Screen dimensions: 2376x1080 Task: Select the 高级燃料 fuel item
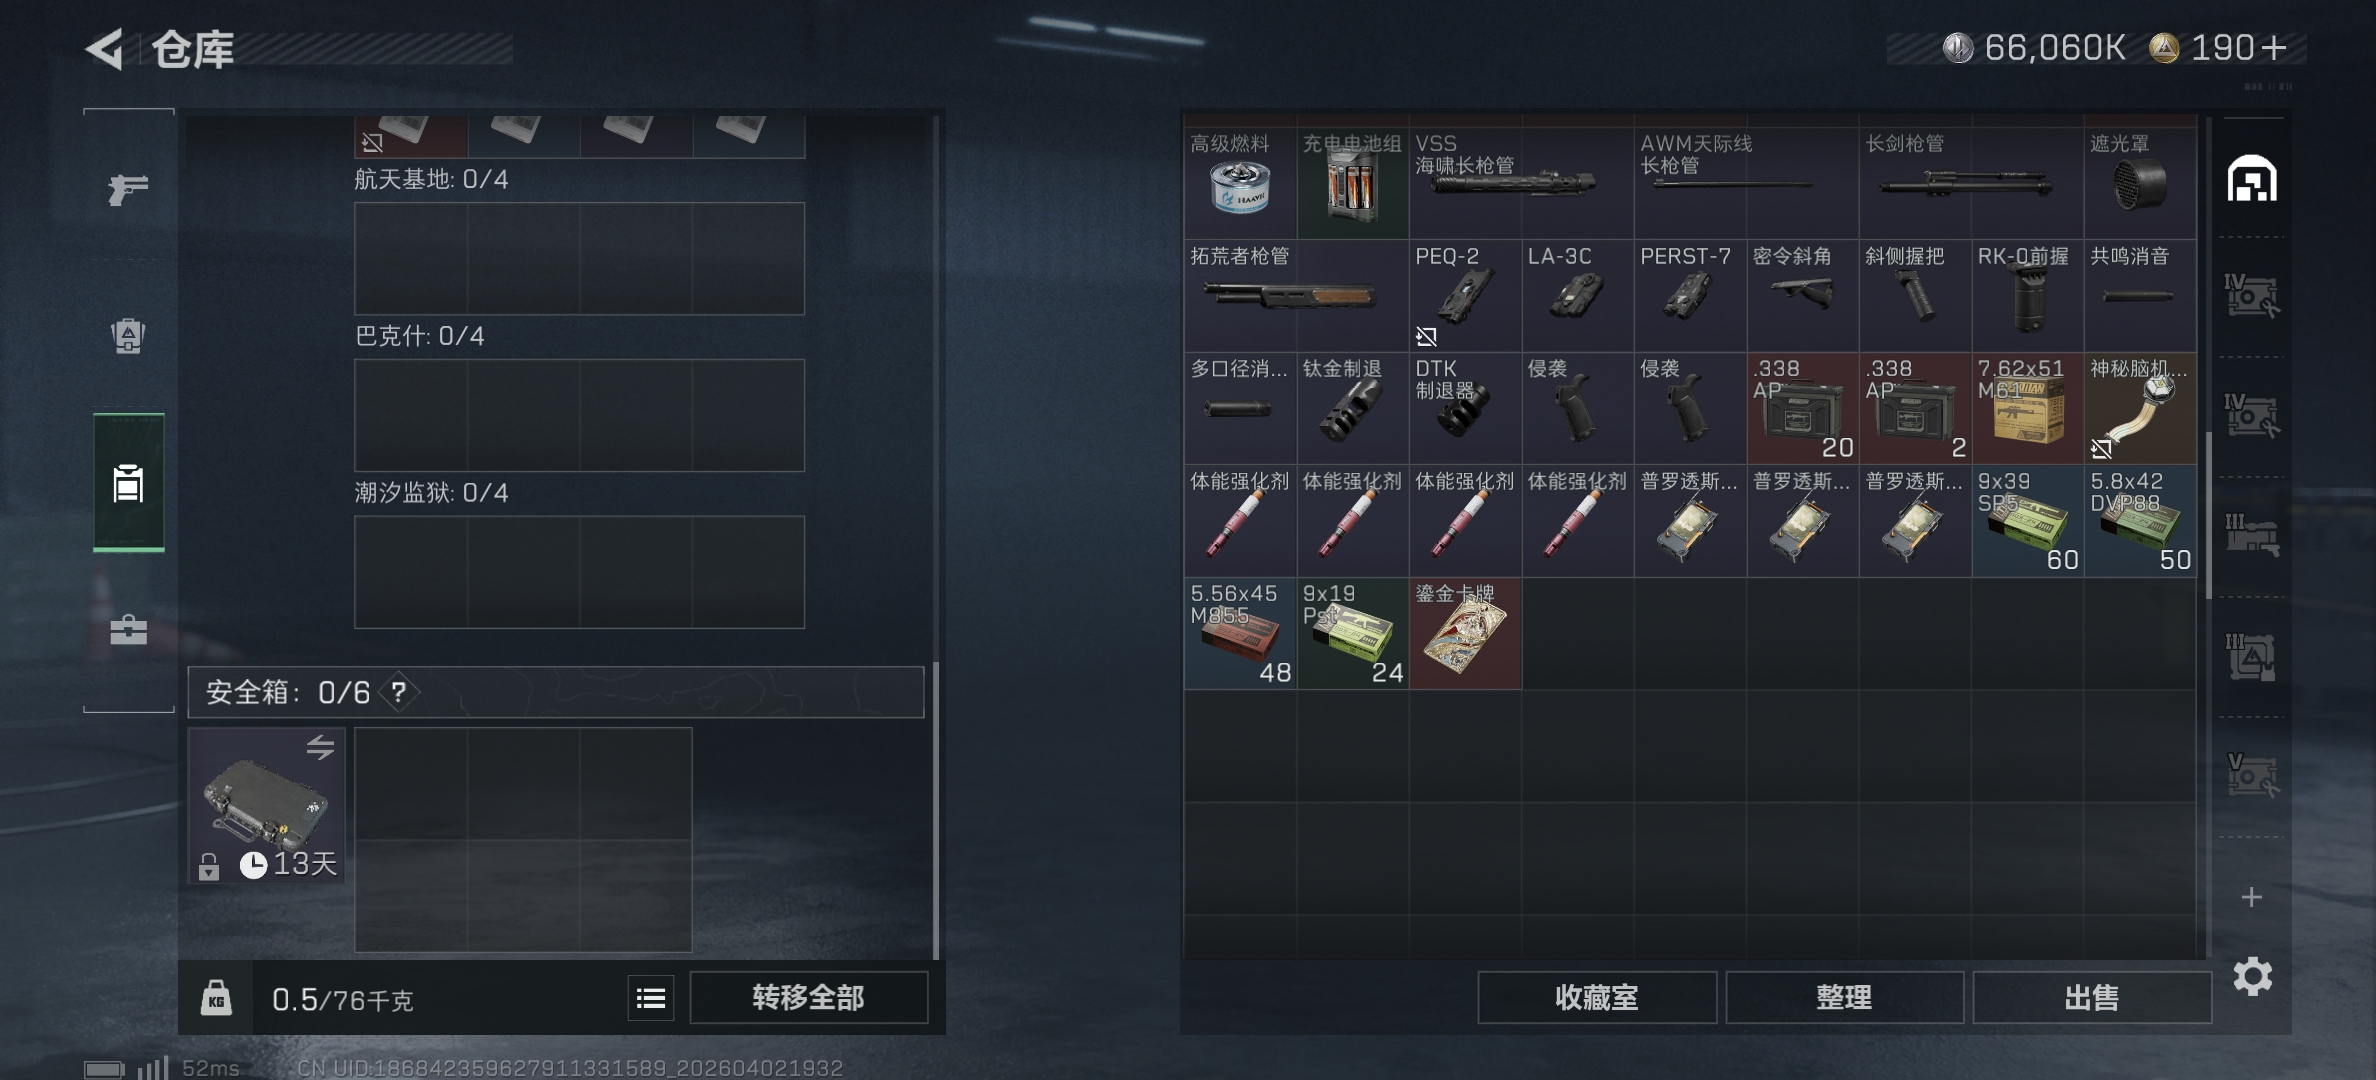[x=1240, y=182]
